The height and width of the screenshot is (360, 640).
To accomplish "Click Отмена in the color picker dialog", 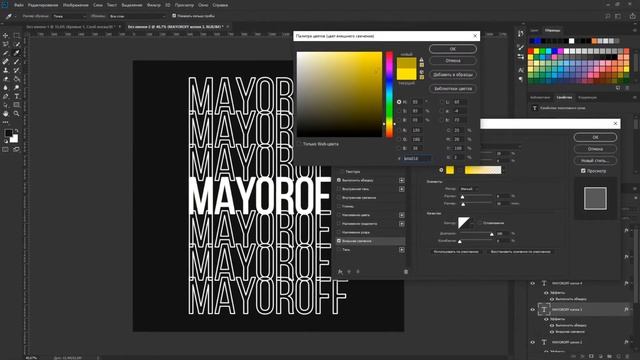I will [x=453, y=61].
